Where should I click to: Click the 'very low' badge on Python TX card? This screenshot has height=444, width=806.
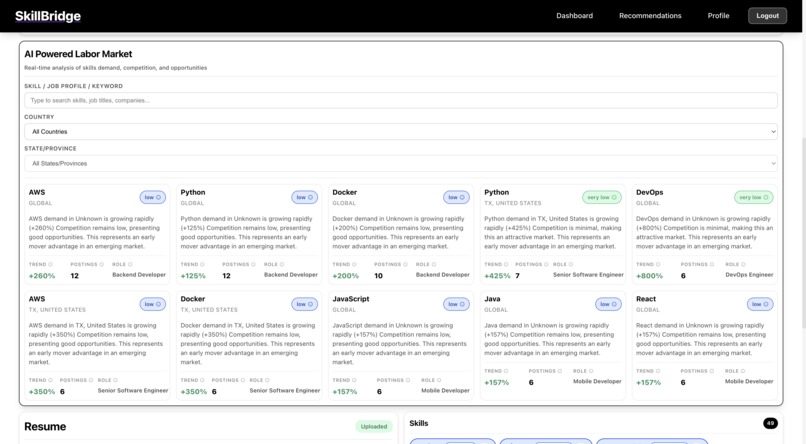click(602, 197)
